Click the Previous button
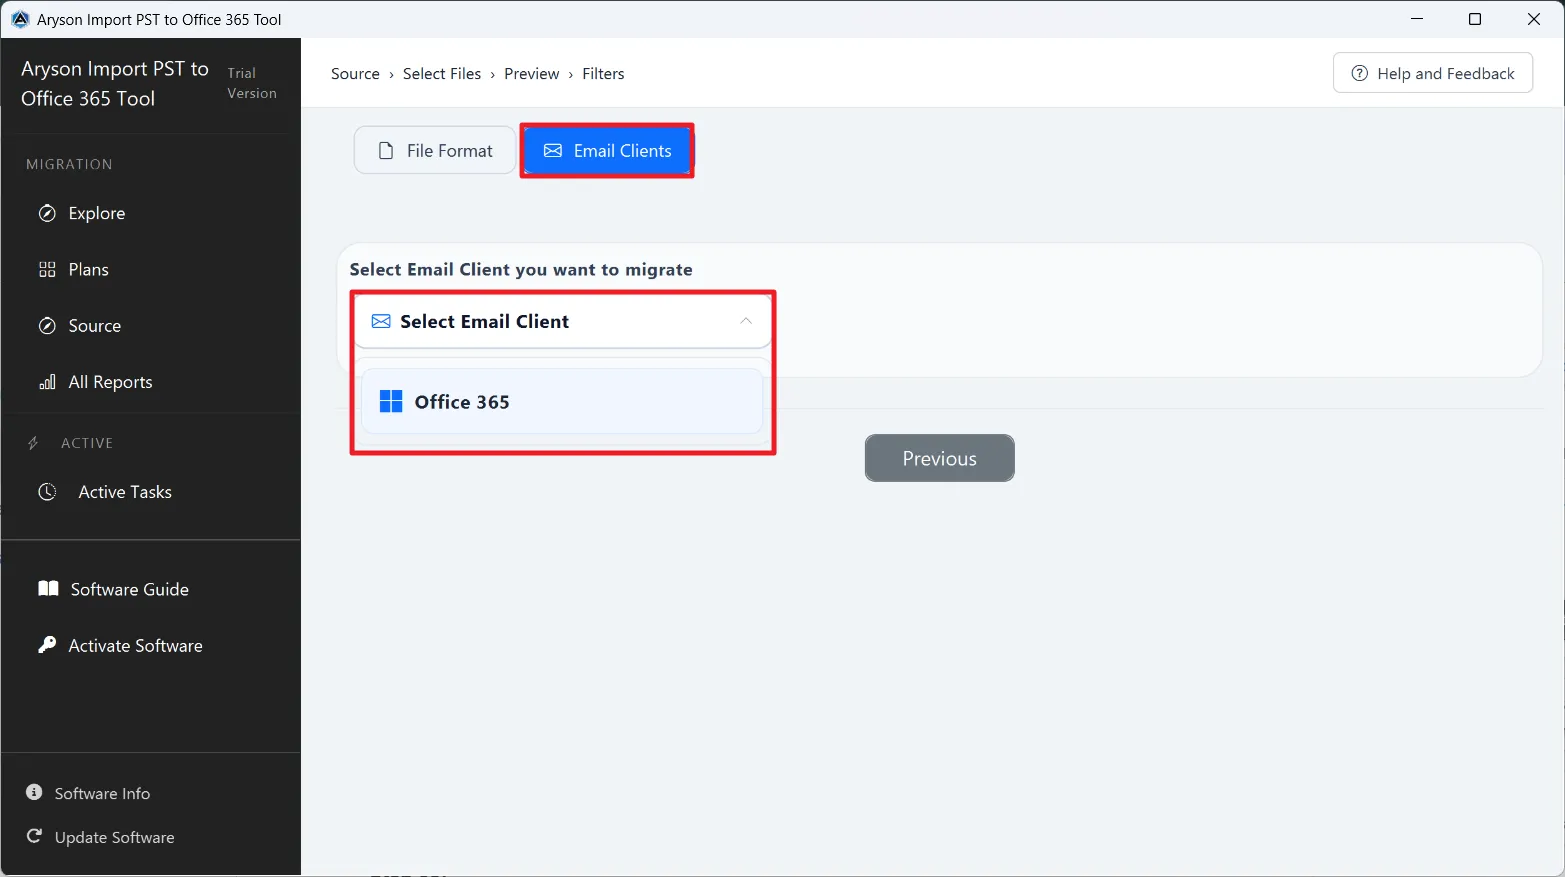 940,458
